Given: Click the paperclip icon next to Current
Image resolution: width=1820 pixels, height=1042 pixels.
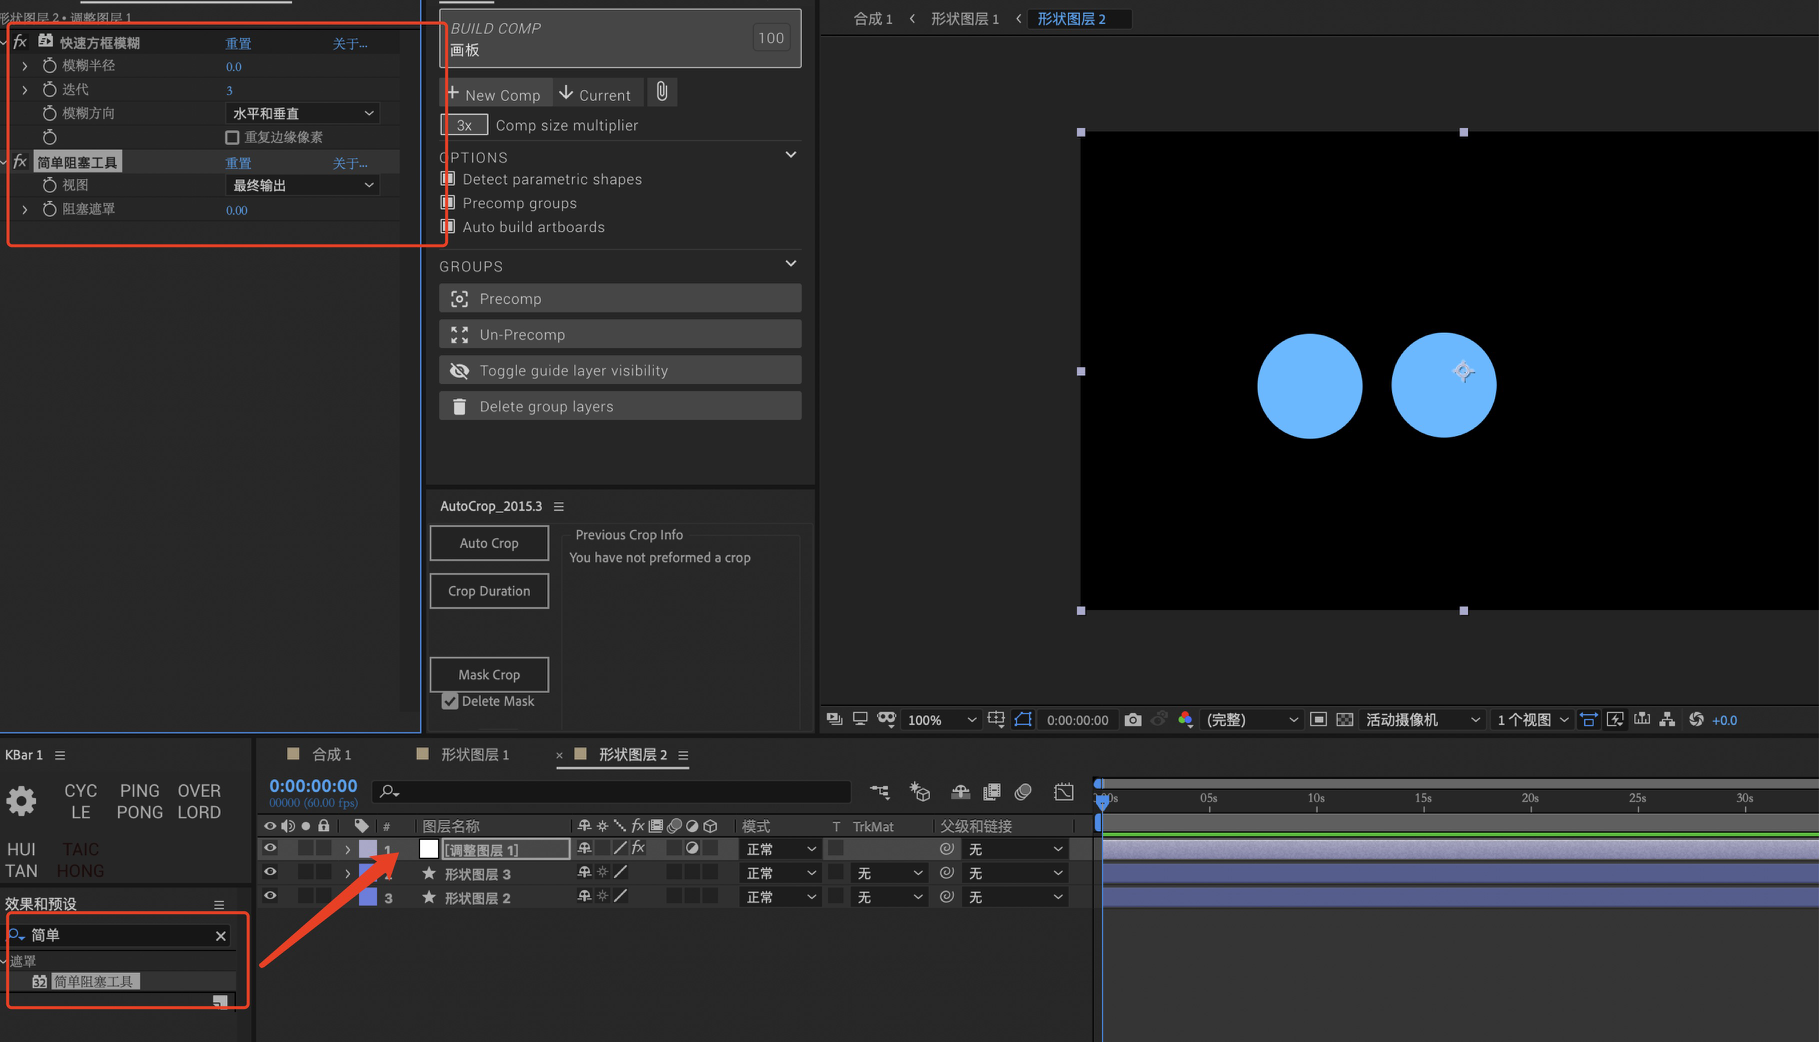Looking at the screenshot, I should click(x=662, y=93).
